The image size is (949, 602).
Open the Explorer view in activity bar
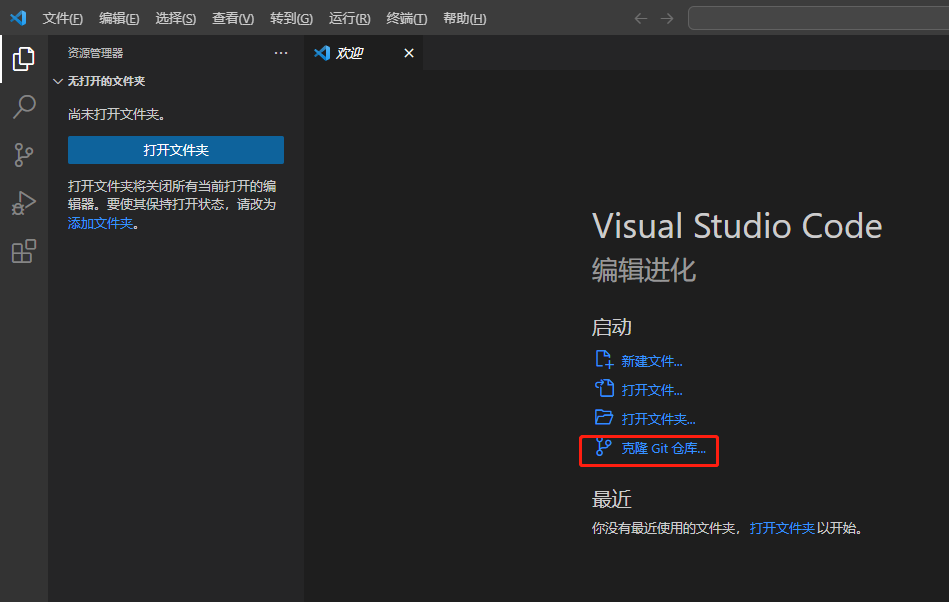pos(24,59)
